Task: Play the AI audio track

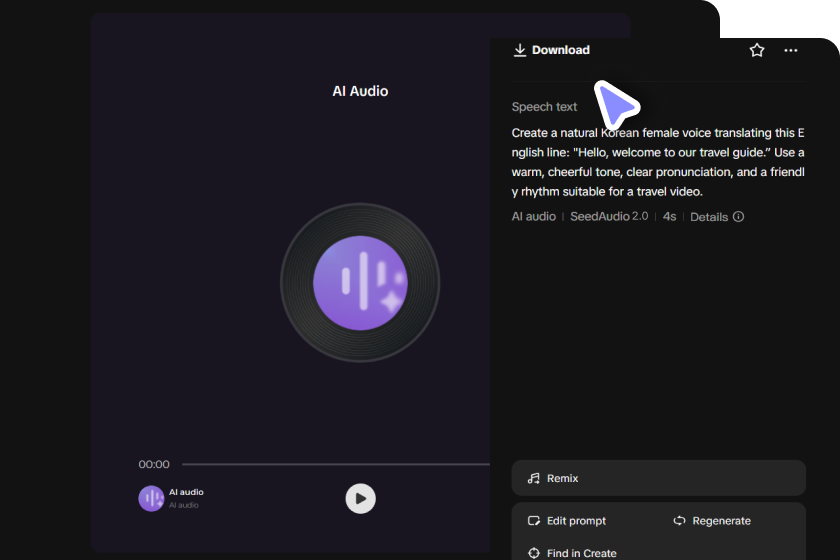Action: click(361, 498)
